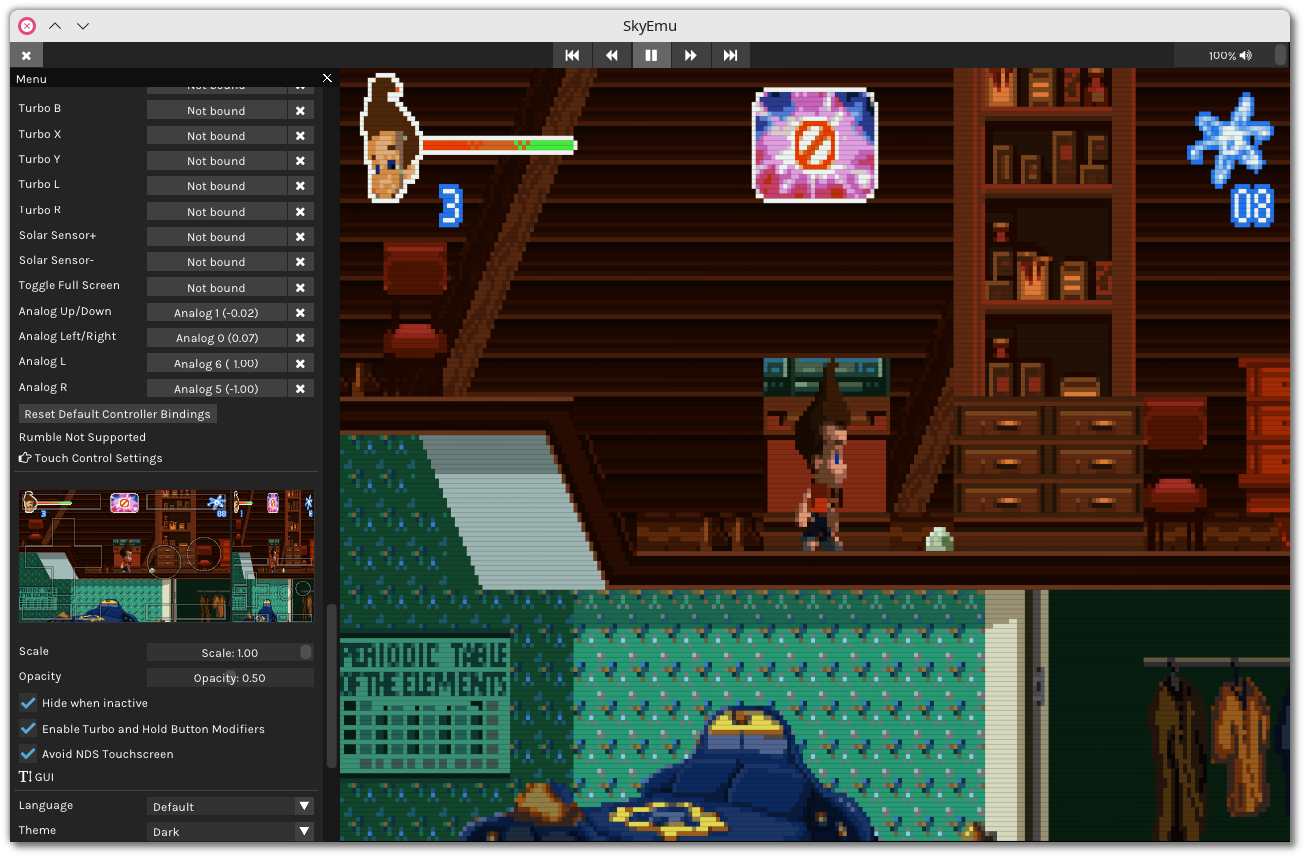The height and width of the screenshot is (858, 1306).
Task: Expand the Theme dropdown
Action: (230, 831)
